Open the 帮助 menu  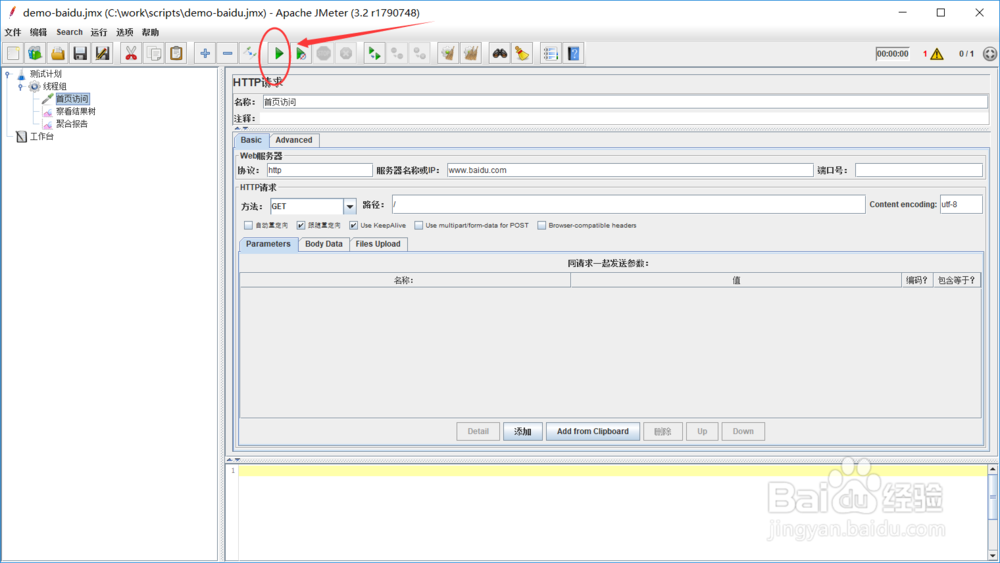(x=151, y=32)
